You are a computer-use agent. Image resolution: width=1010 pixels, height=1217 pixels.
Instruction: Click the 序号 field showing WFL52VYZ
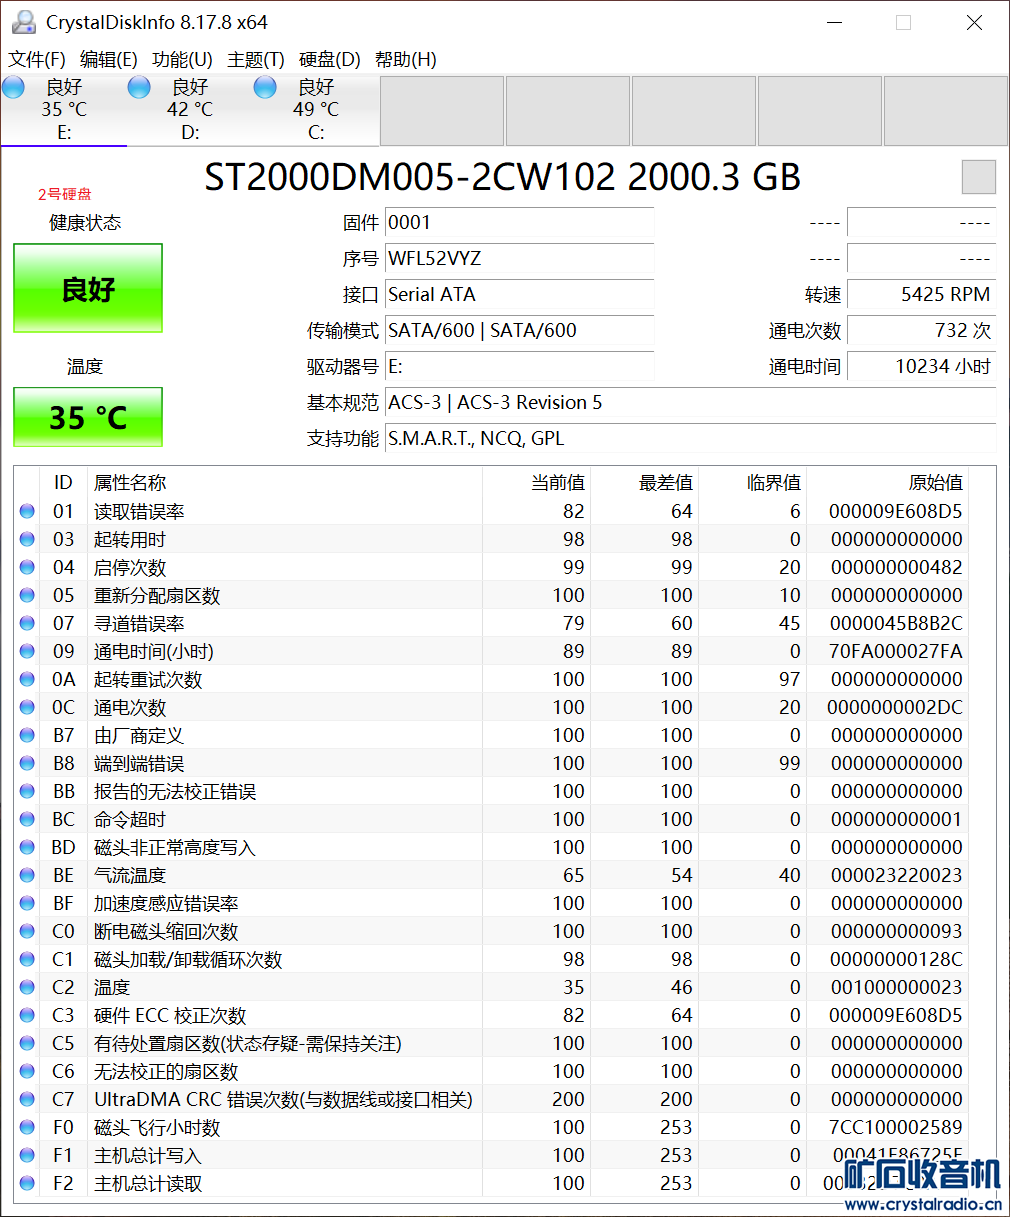coord(519,258)
